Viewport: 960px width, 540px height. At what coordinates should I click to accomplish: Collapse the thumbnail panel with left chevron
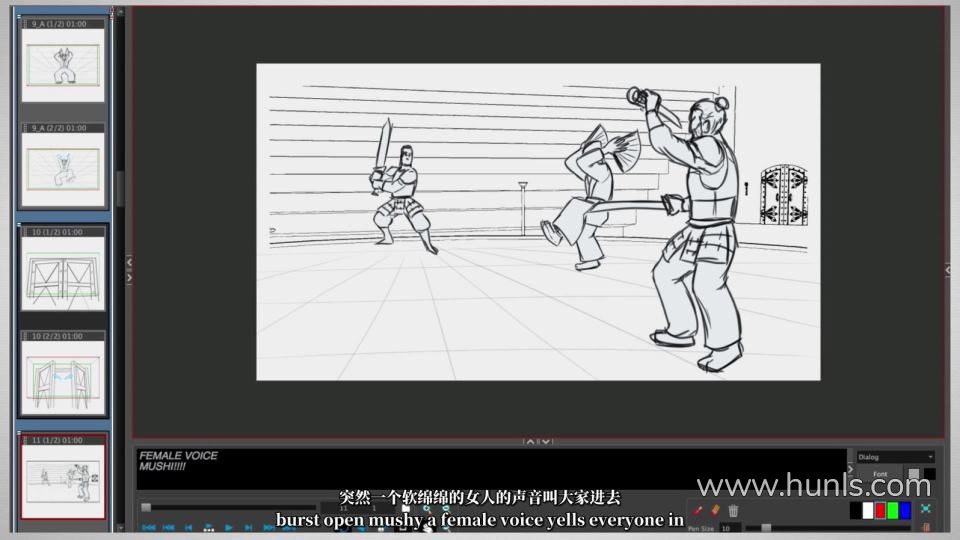[x=129, y=262]
